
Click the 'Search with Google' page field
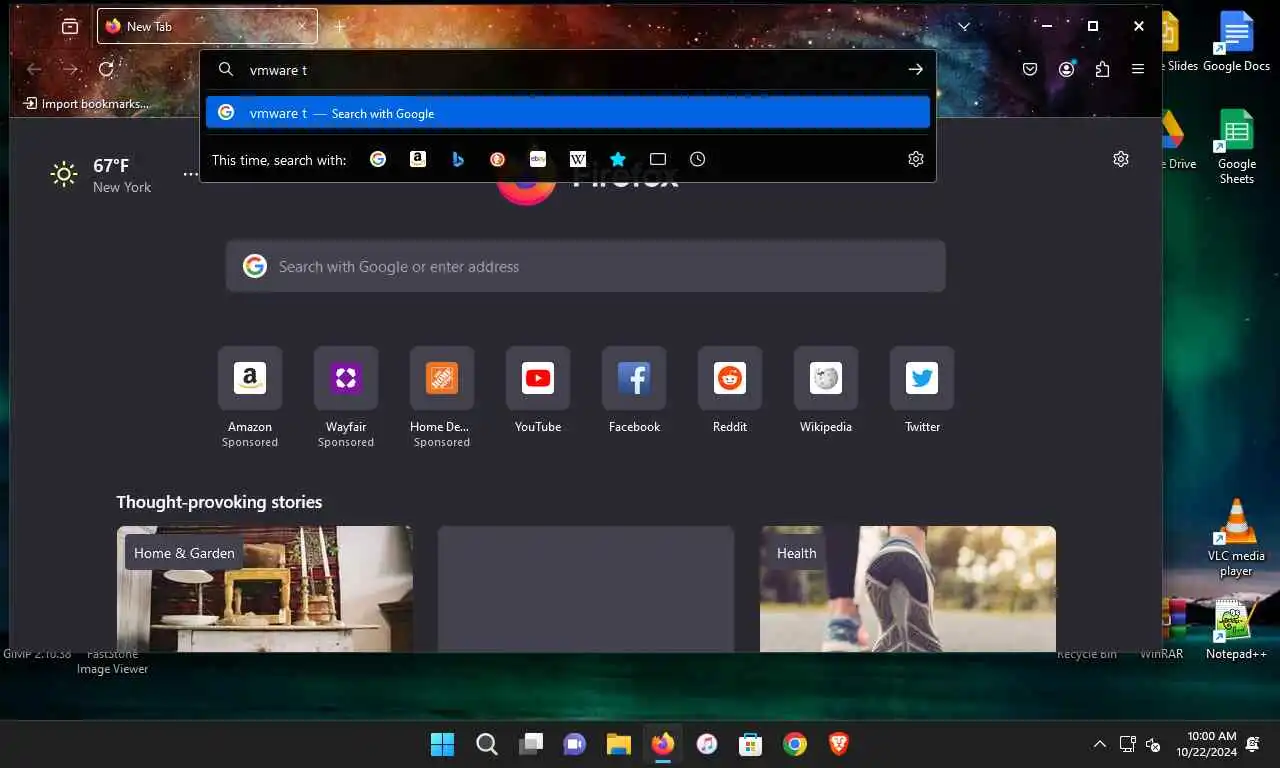coord(585,266)
